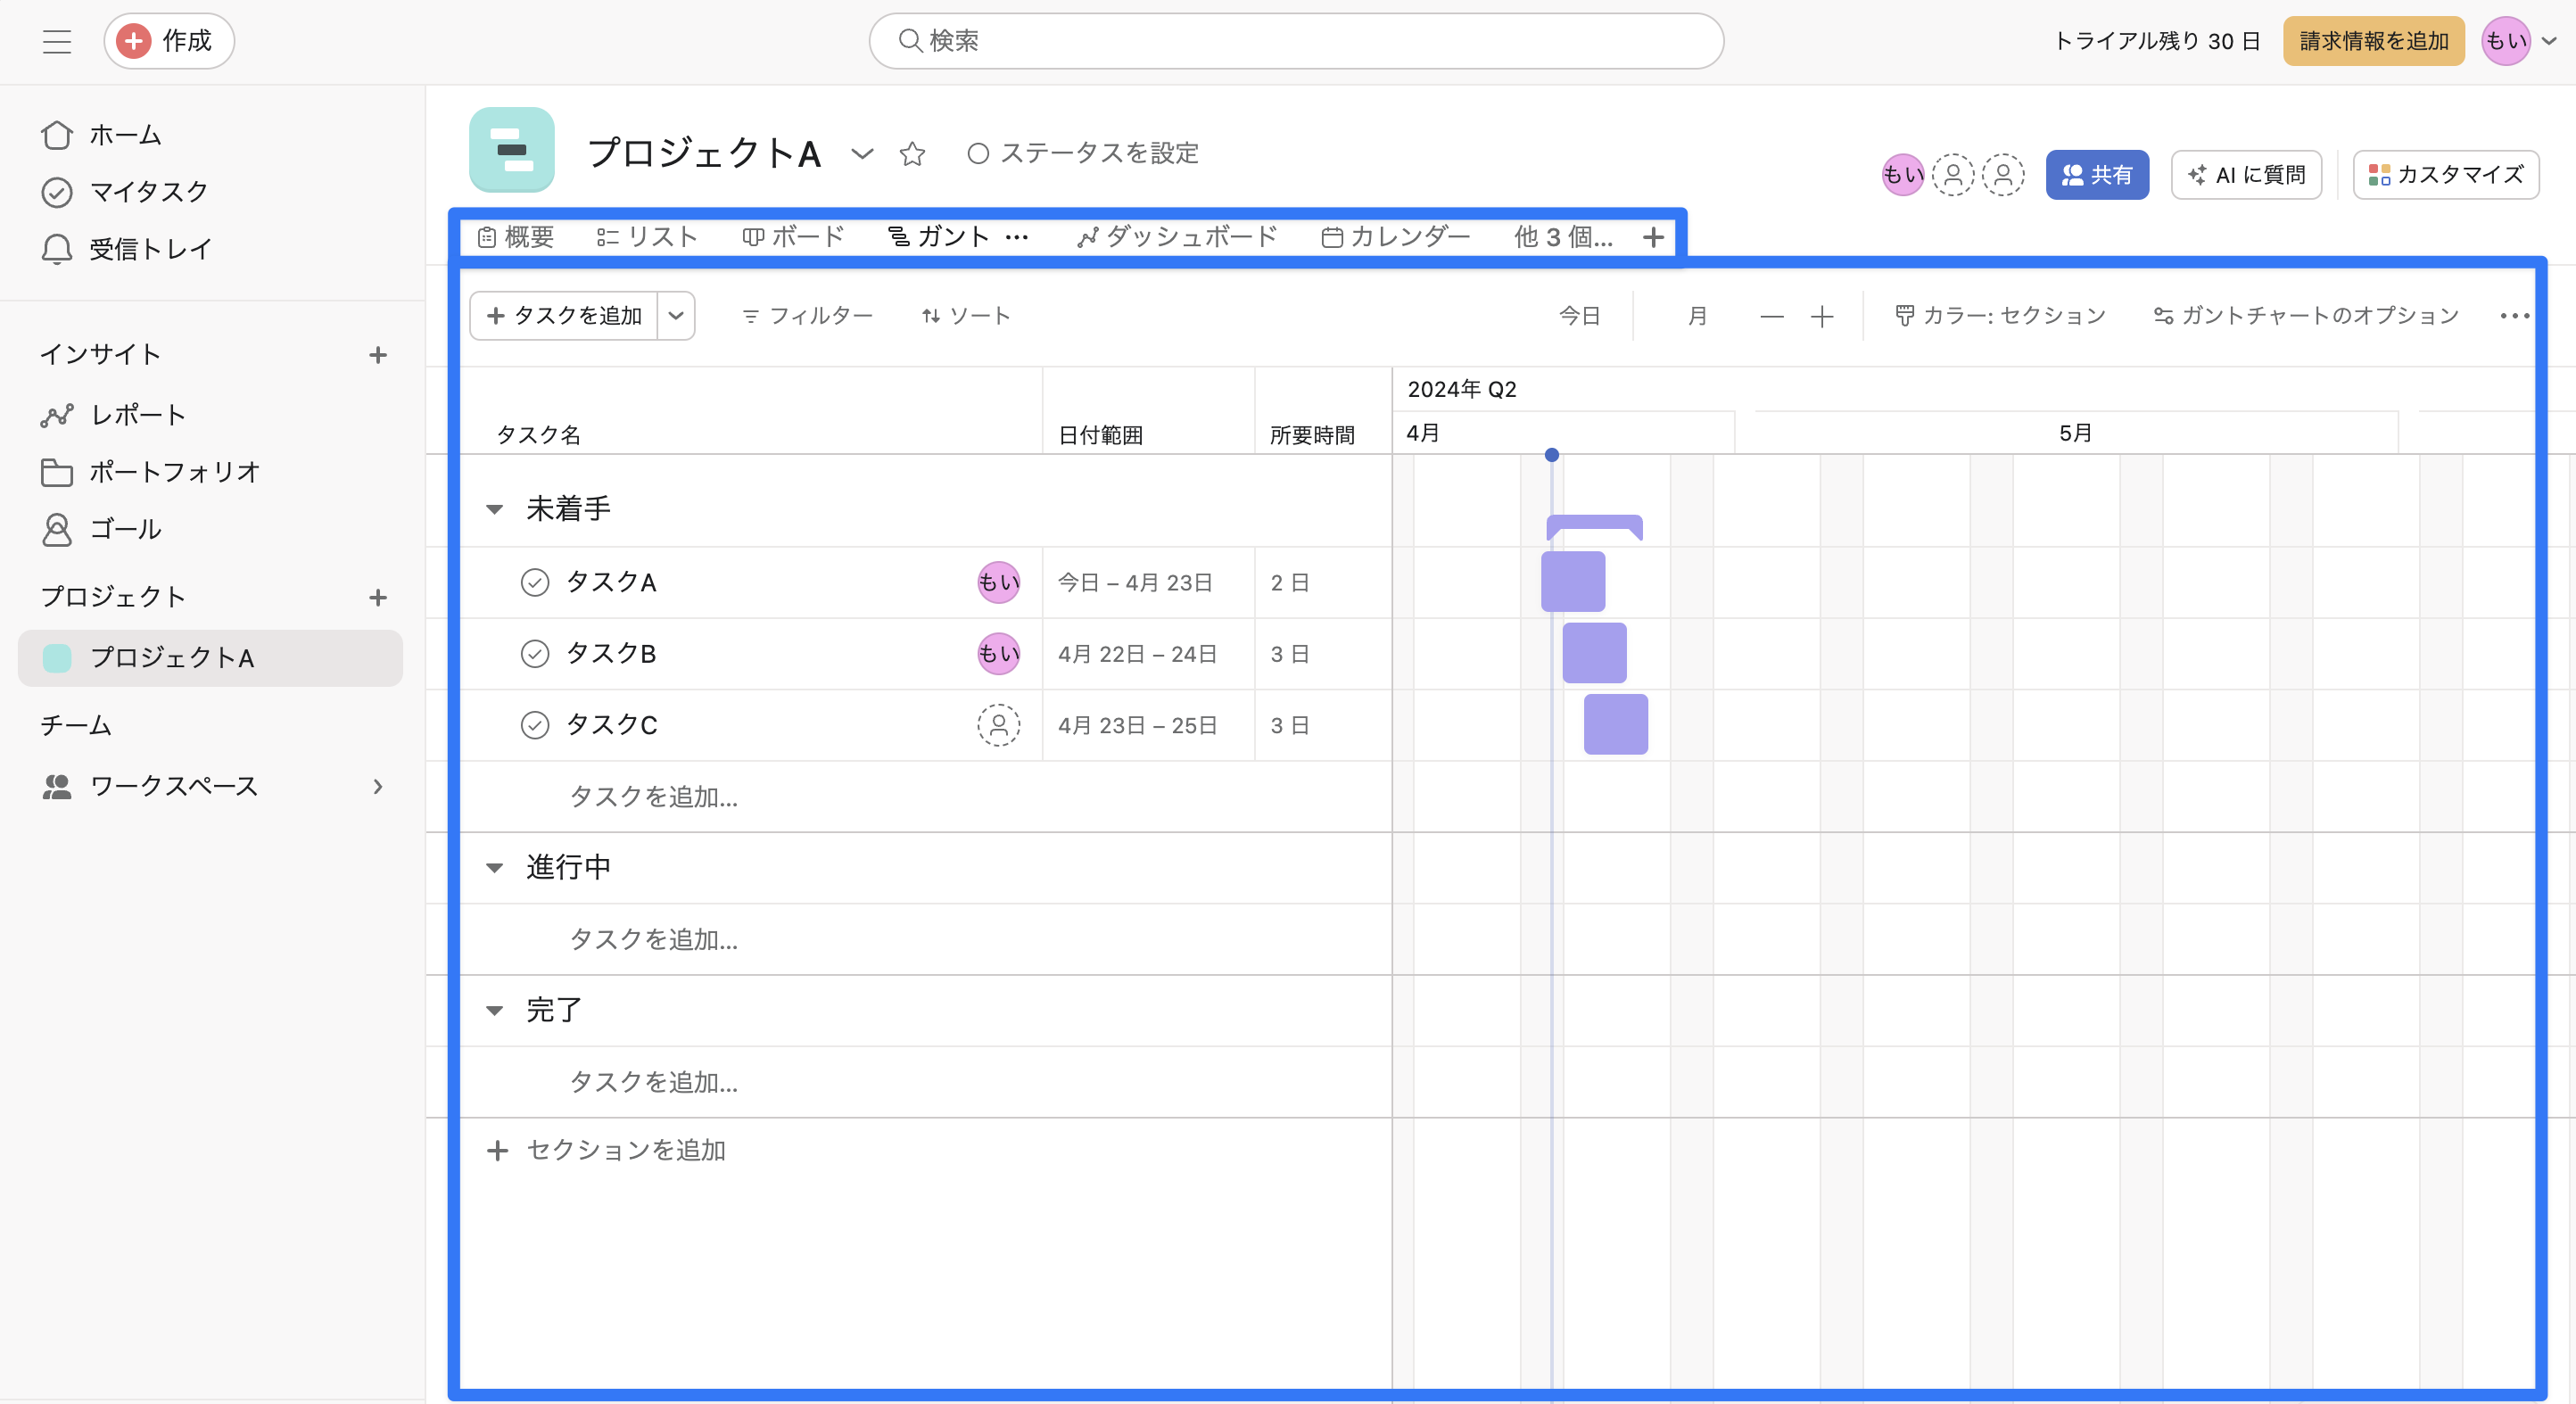Open toolbar more options ellipsis
Image resolution: width=2576 pixels, height=1404 pixels.
pyautogui.click(x=2514, y=316)
